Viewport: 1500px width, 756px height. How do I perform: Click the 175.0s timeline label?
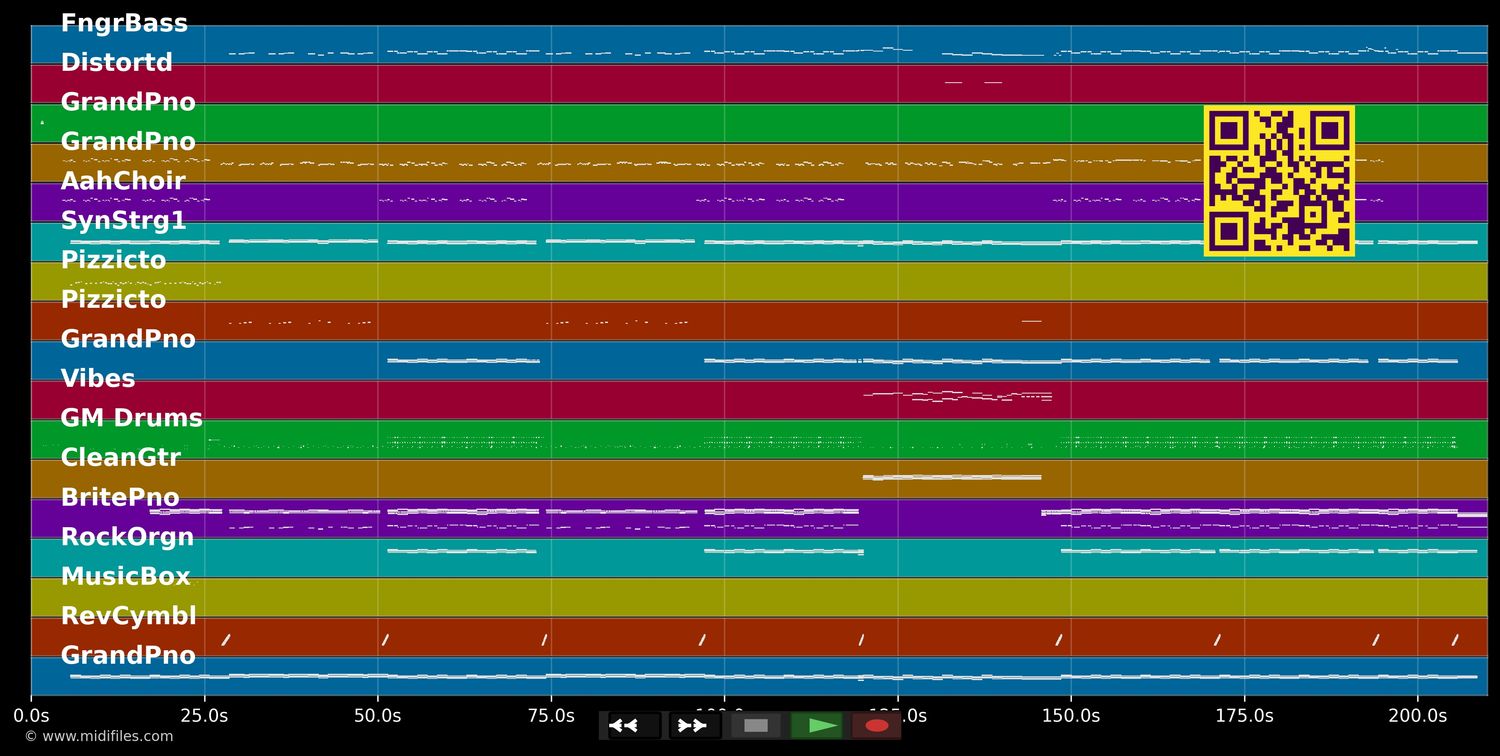pyautogui.click(x=1244, y=716)
